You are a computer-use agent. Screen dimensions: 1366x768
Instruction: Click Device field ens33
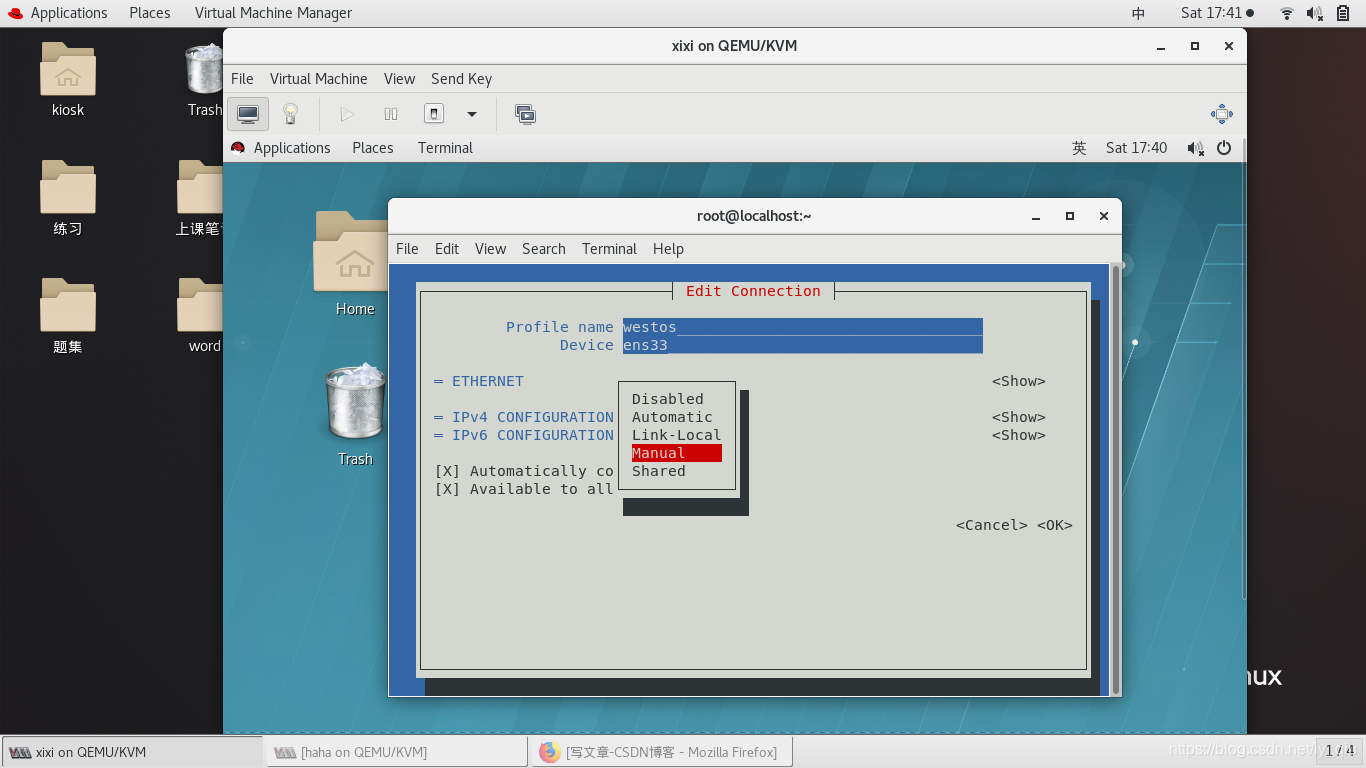pyautogui.click(x=802, y=345)
